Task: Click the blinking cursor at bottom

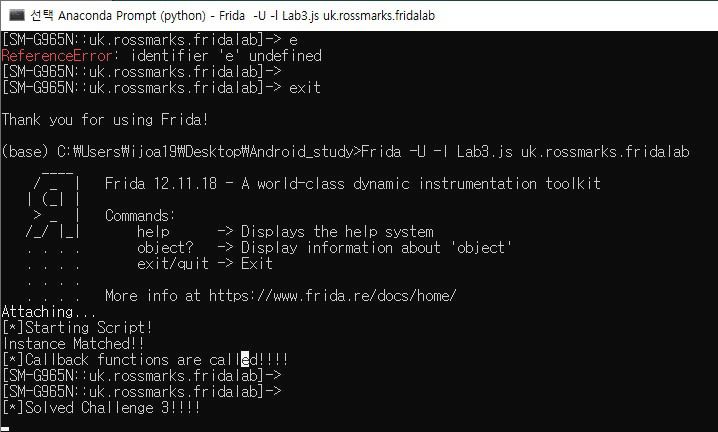Action: pos(5,429)
